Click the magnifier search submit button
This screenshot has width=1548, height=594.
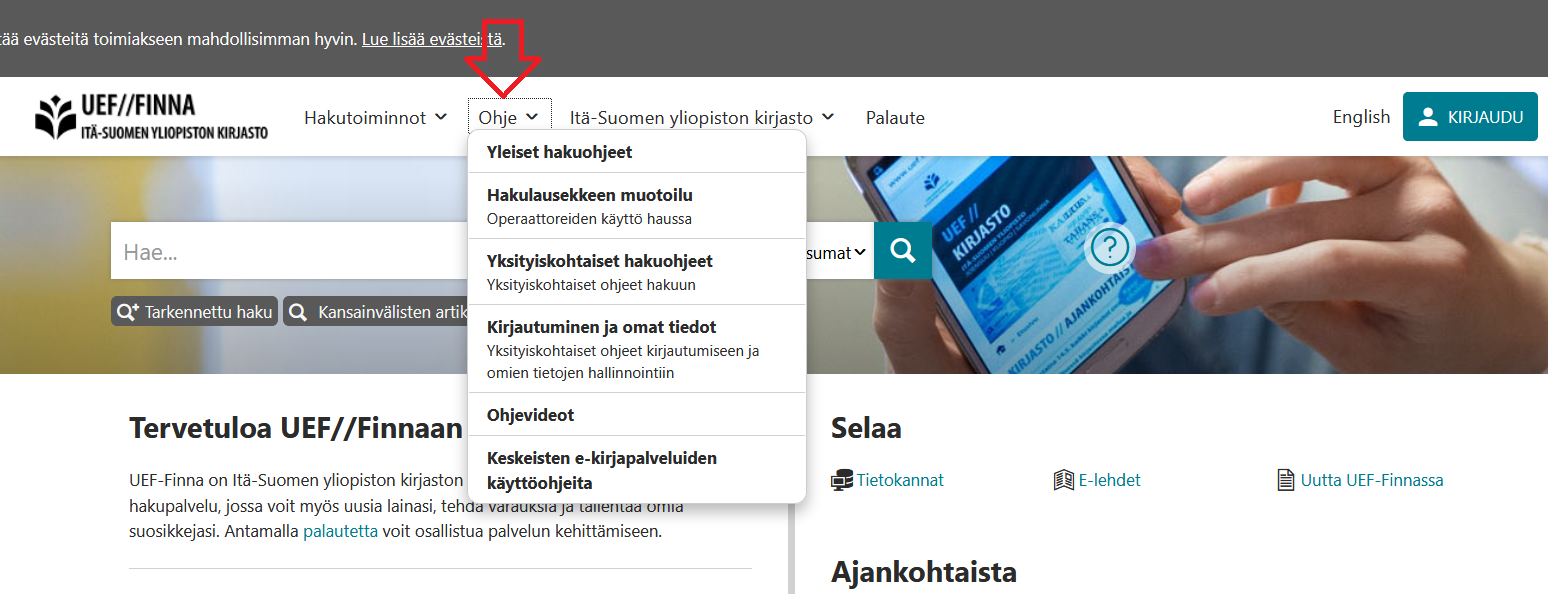[903, 251]
